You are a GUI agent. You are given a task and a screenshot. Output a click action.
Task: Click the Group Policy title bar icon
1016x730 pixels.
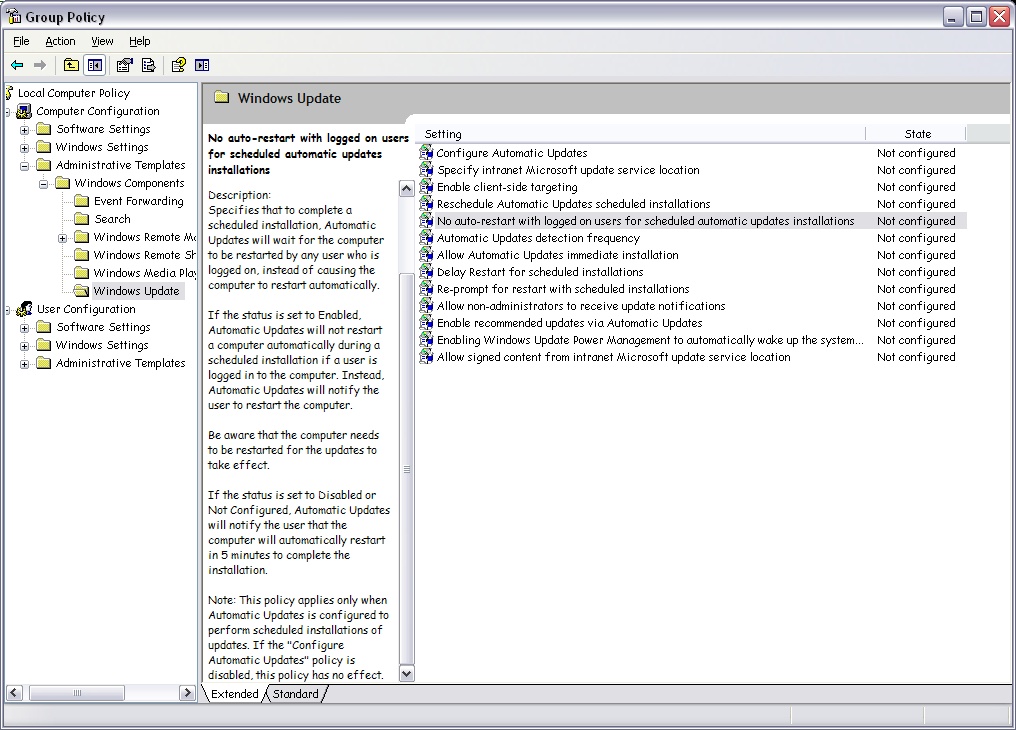click(14, 16)
